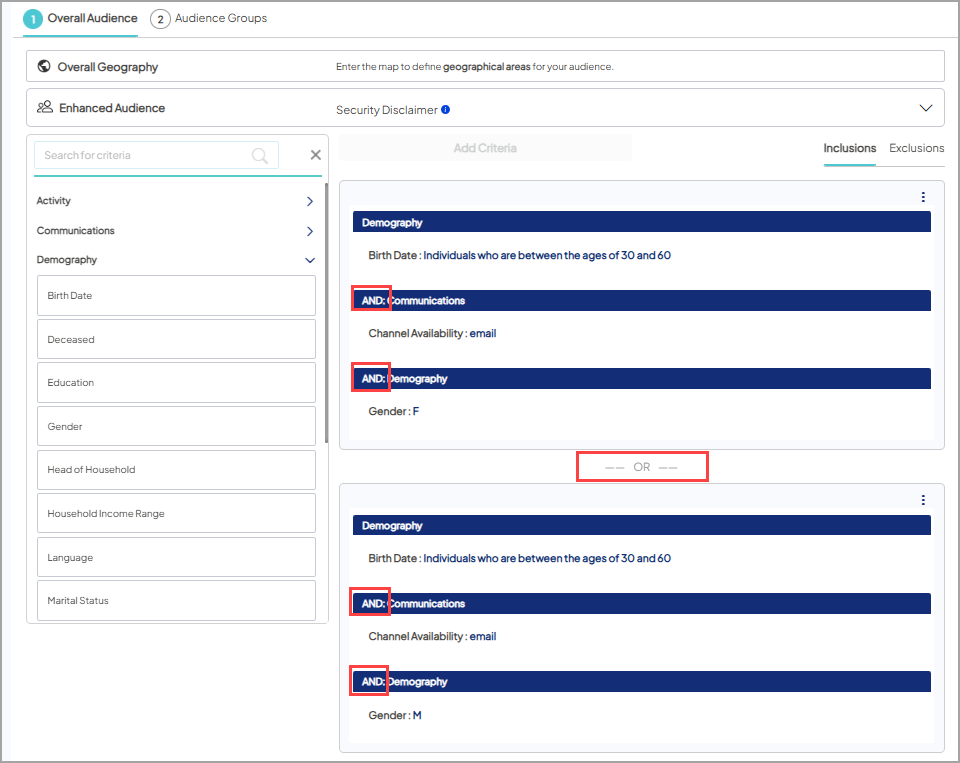This screenshot has width=960, height=763.
Task: Click the criteria list vertical scrollbar
Action: click(x=326, y=310)
